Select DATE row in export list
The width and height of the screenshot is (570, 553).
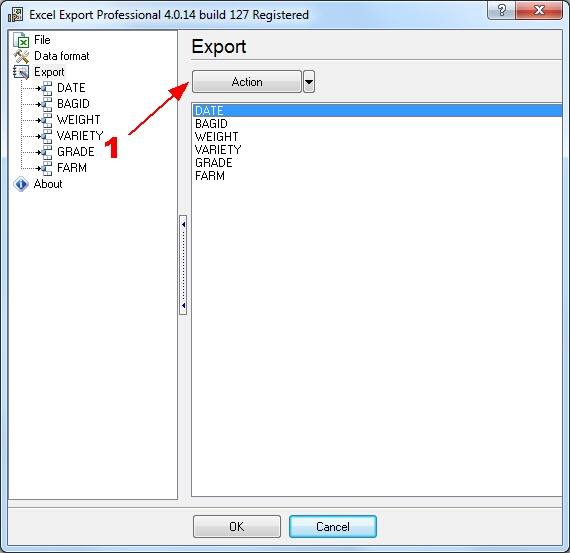(x=377, y=111)
